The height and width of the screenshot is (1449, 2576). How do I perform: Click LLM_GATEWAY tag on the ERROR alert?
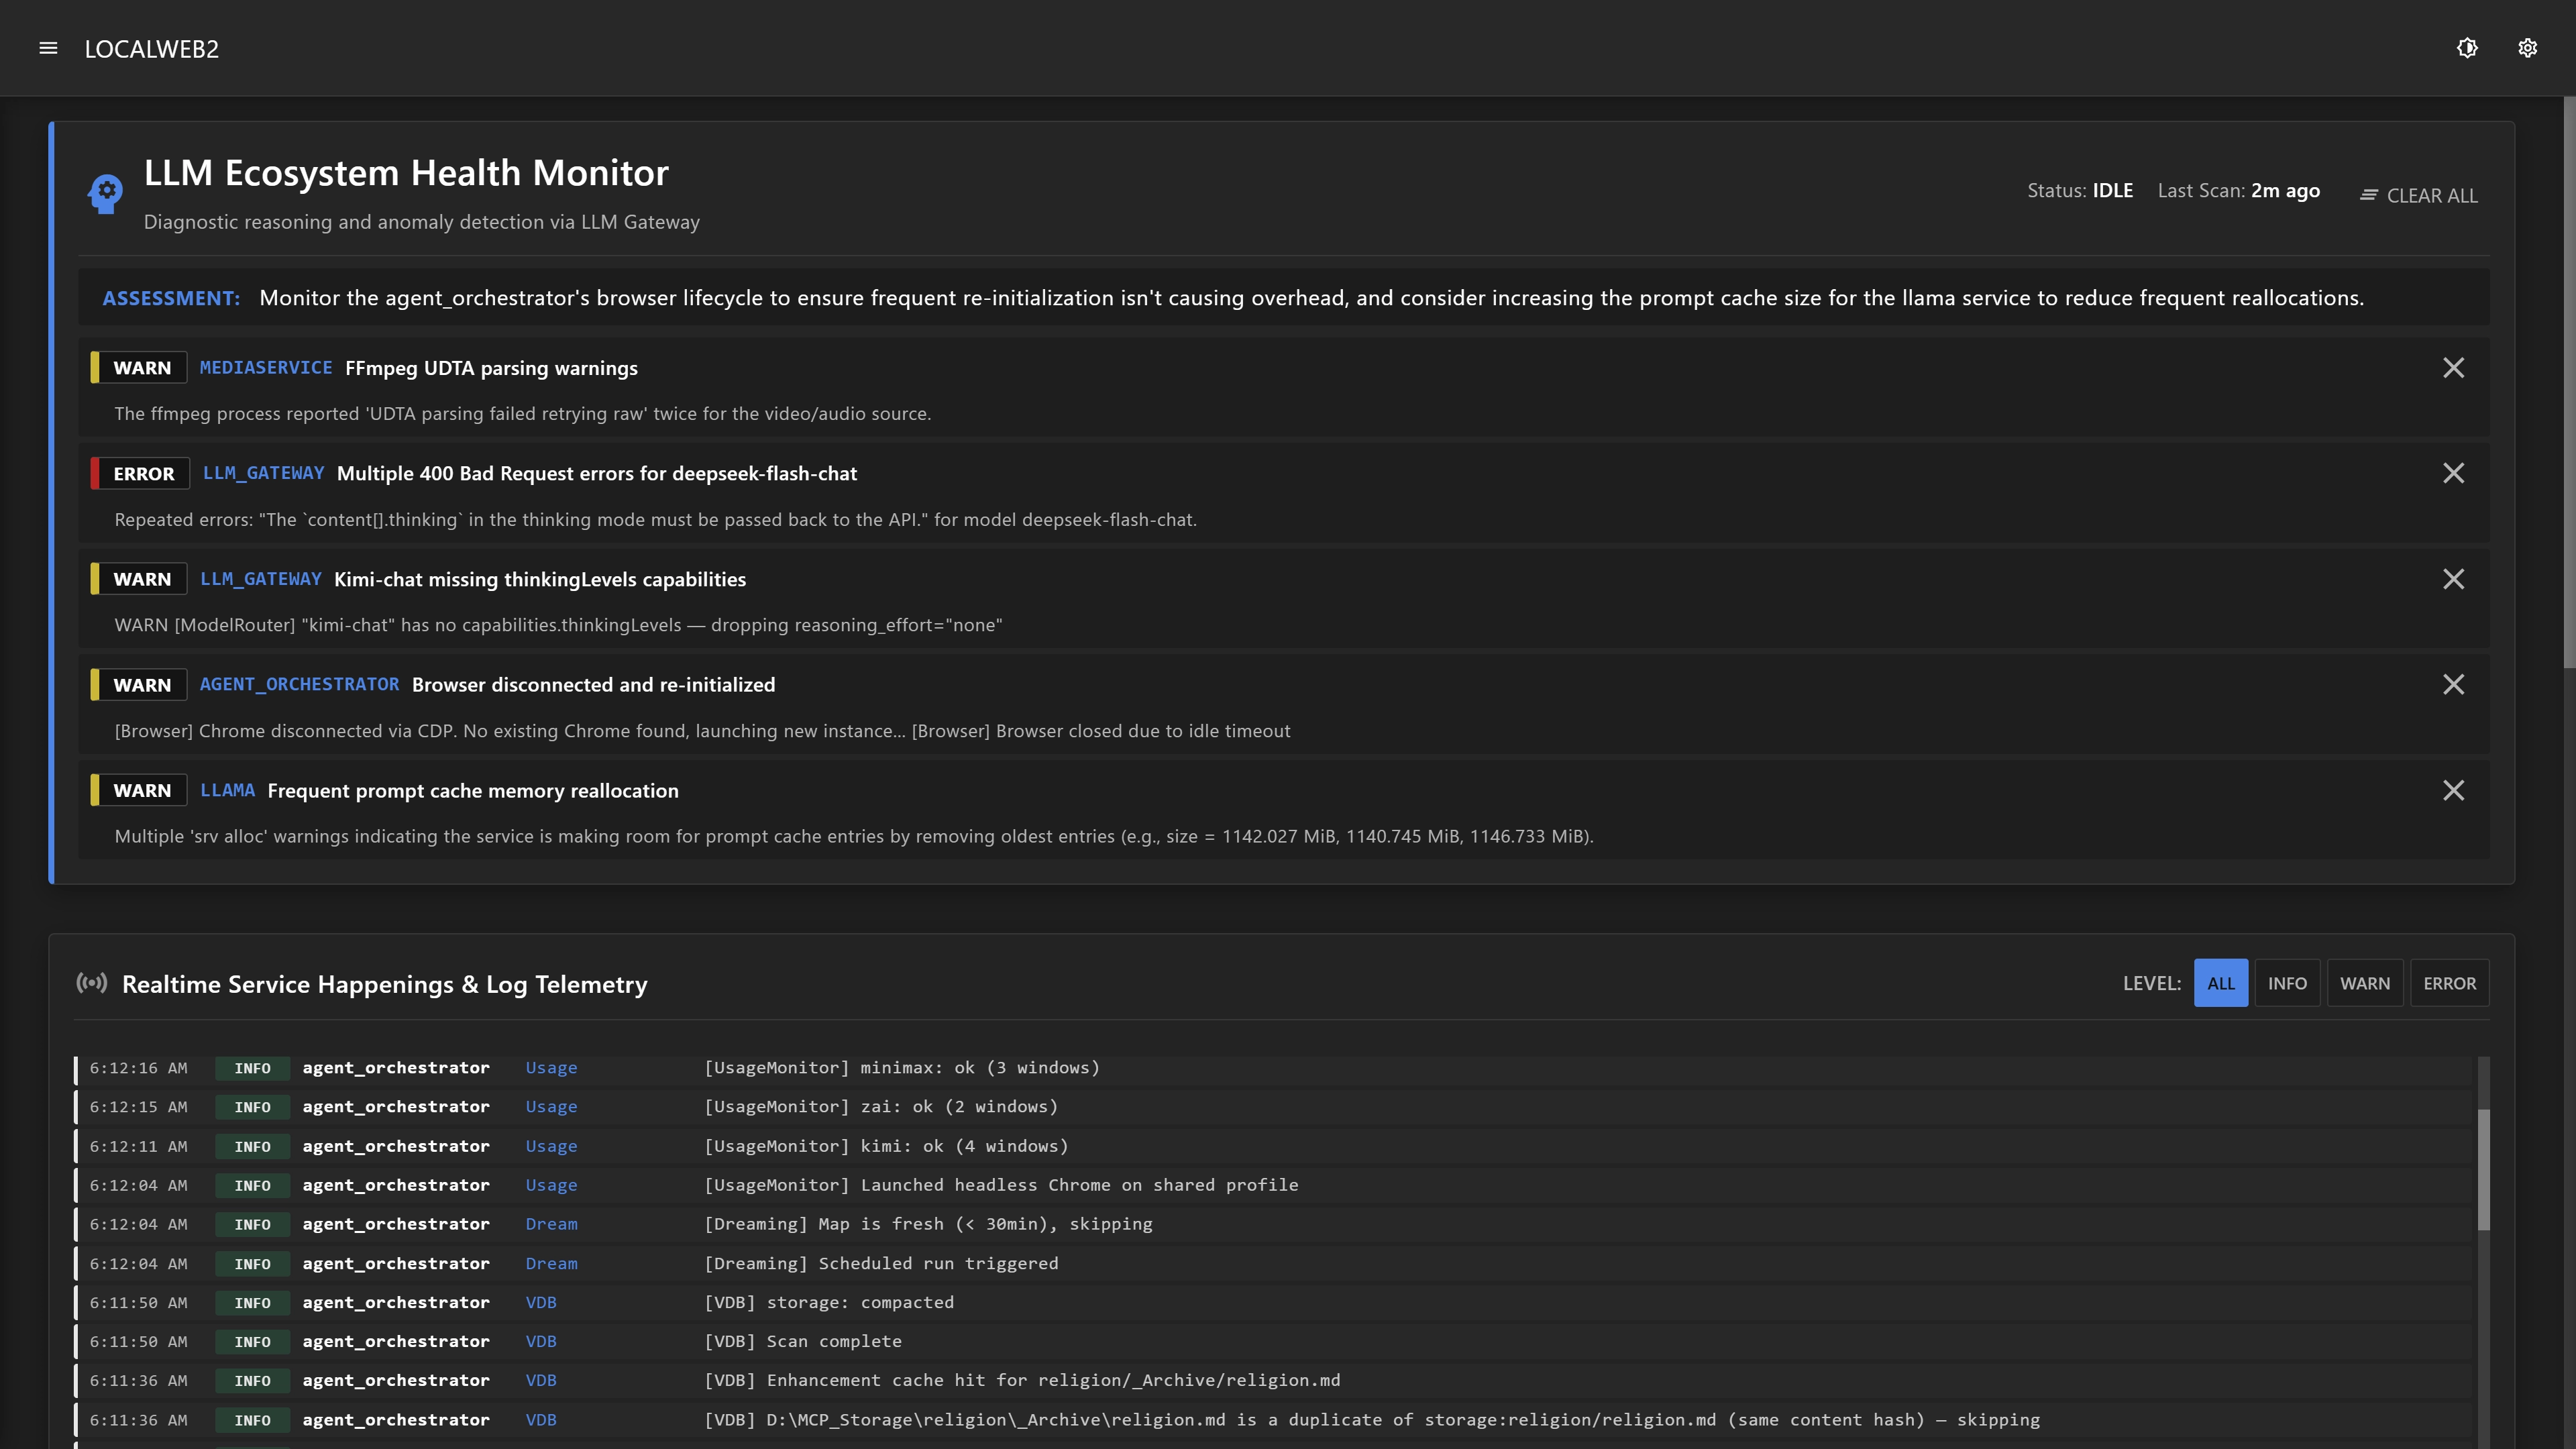[x=263, y=473]
